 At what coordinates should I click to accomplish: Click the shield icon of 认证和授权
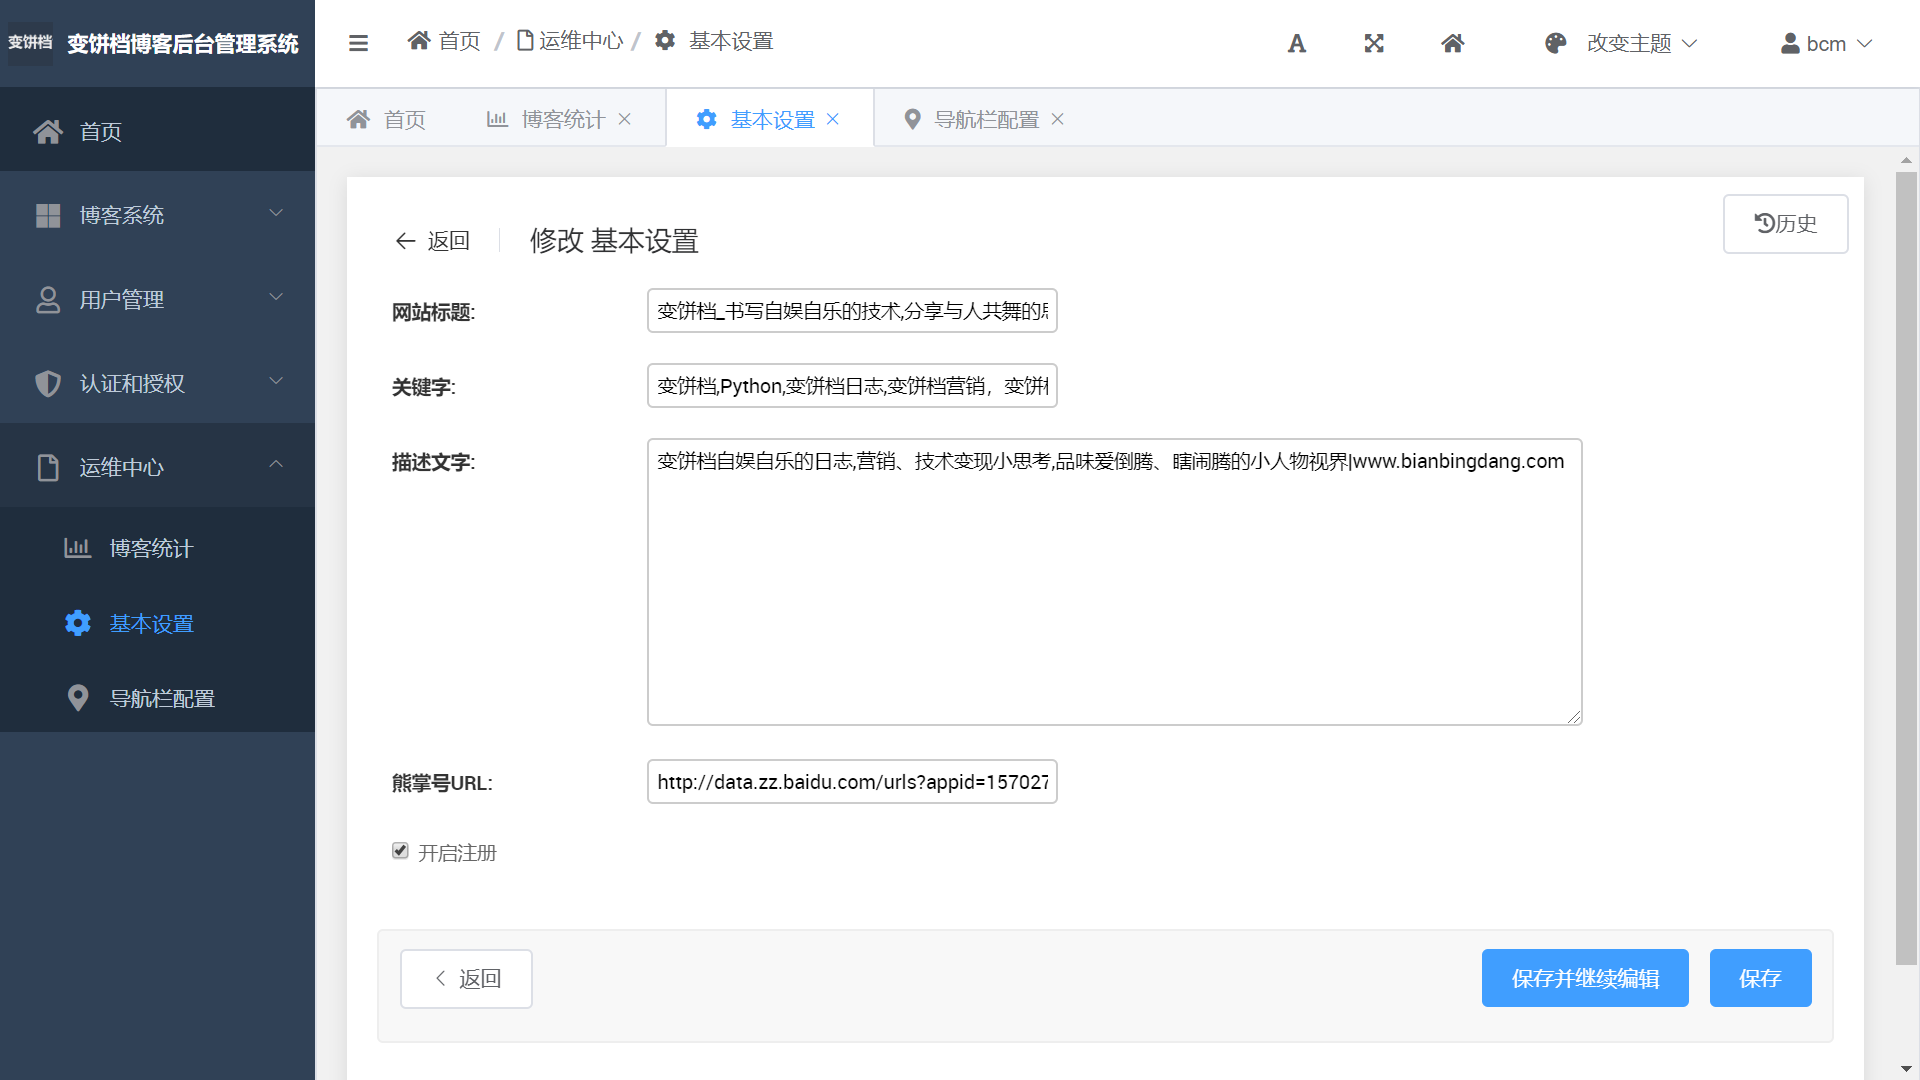tap(47, 383)
